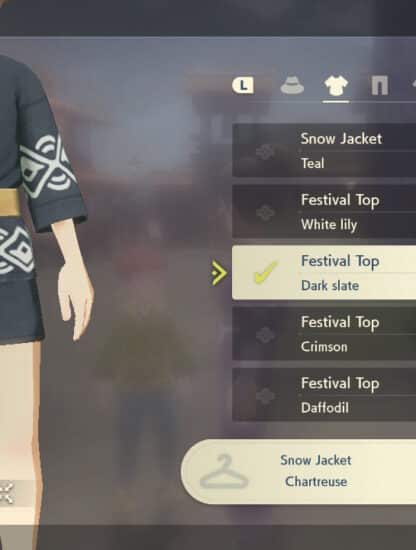Toggle the yellow checkmark on Dark slate
The image size is (416, 550).
click(x=266, y=272)
